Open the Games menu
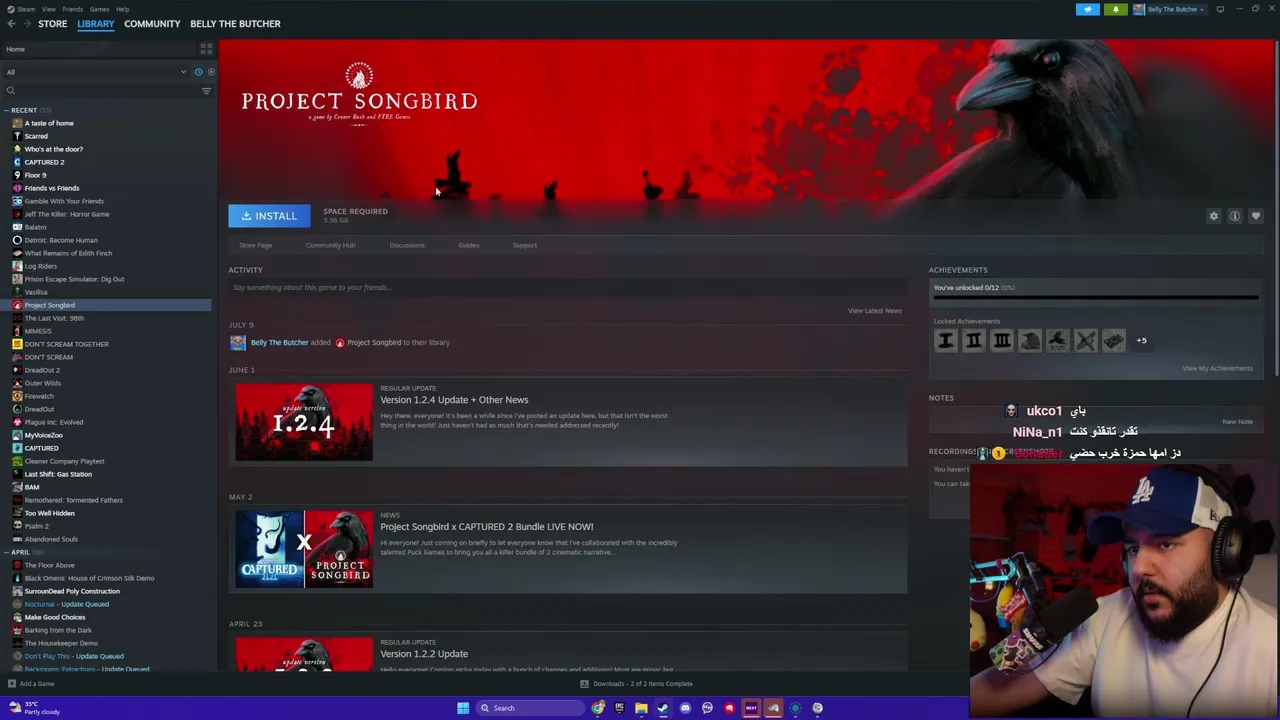Image resolution: width=1280 pixels, height=720 pixels. [99, 9]
